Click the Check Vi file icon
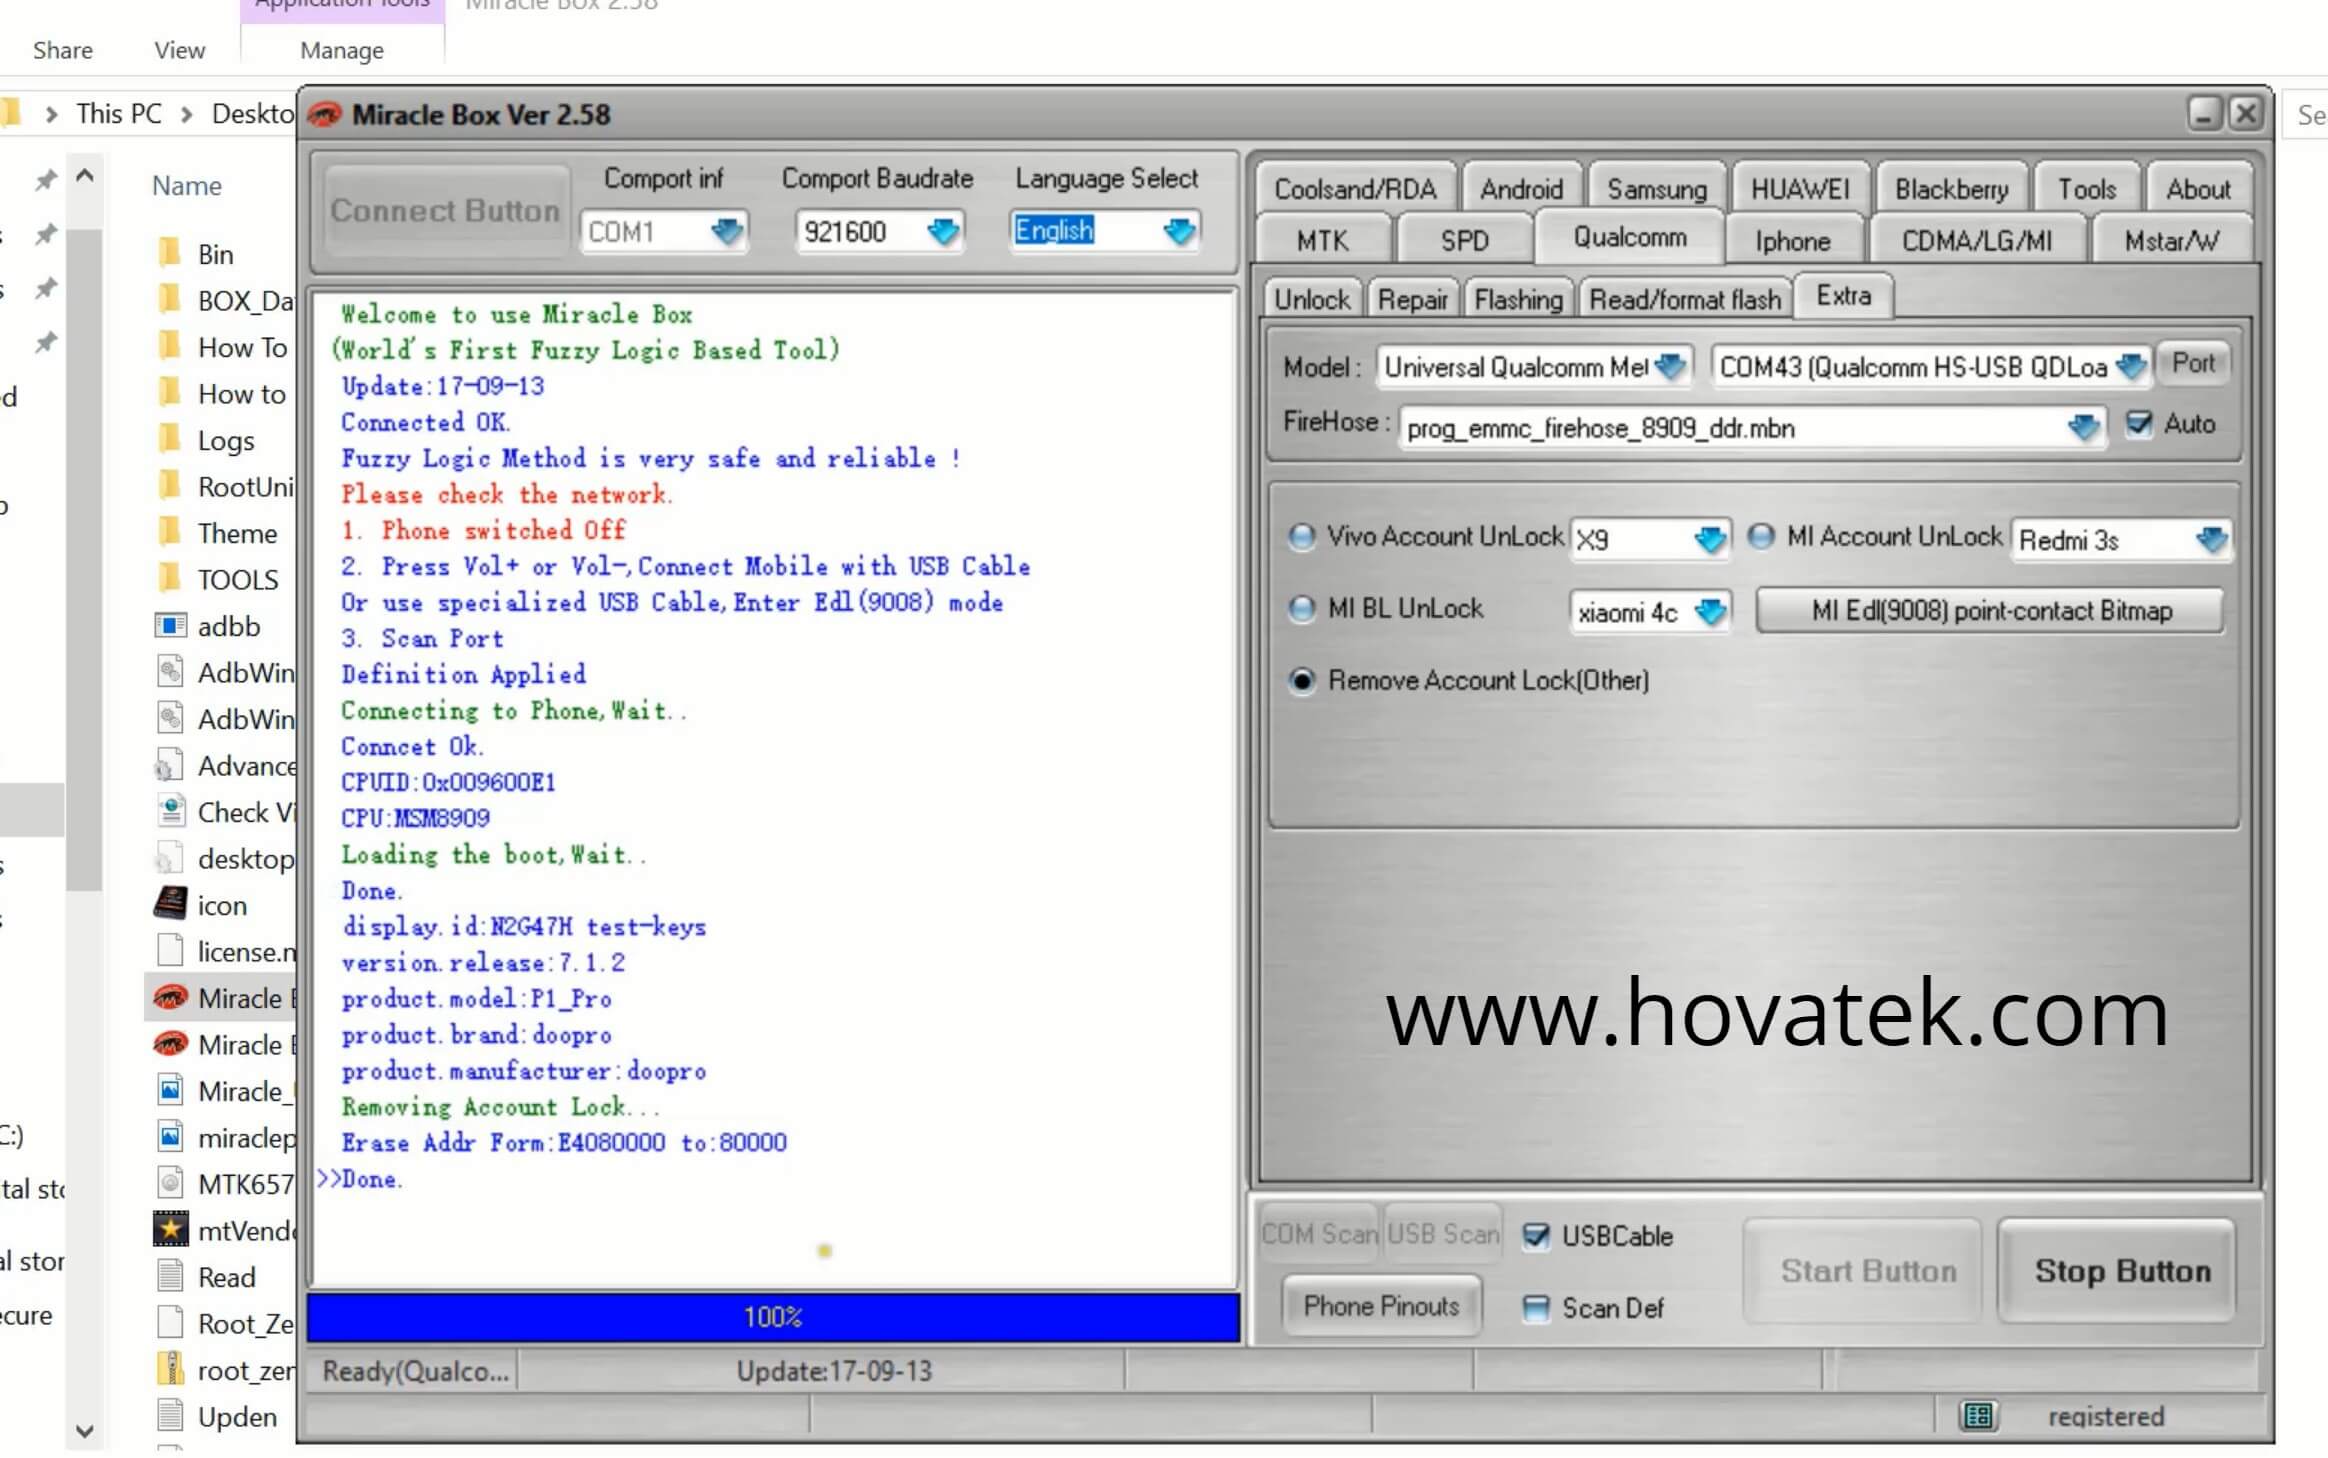The width and height of the screenshot is (2328, 1458). tap(170, 811)
